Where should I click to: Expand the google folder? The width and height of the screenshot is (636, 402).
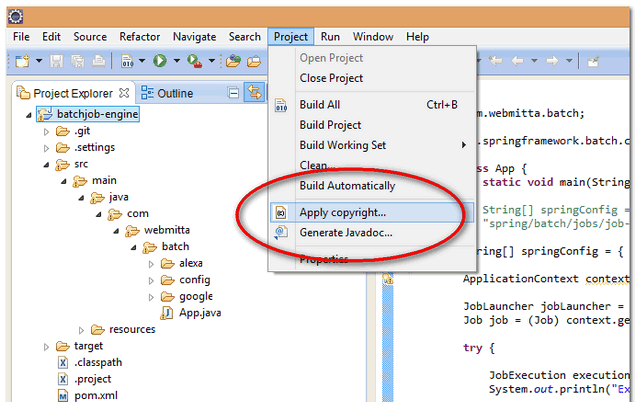(151, 297)
